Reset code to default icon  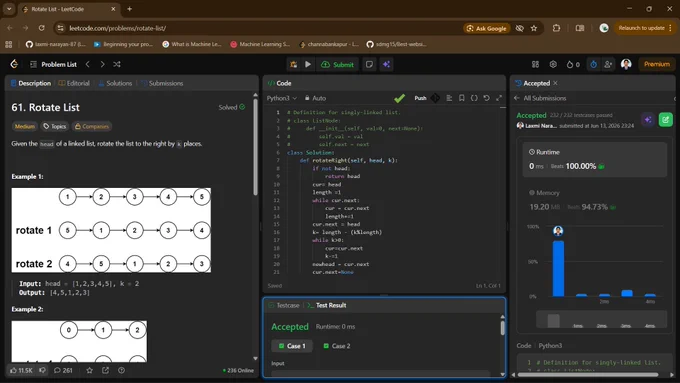pyautogui.click(x=487, y=98)
